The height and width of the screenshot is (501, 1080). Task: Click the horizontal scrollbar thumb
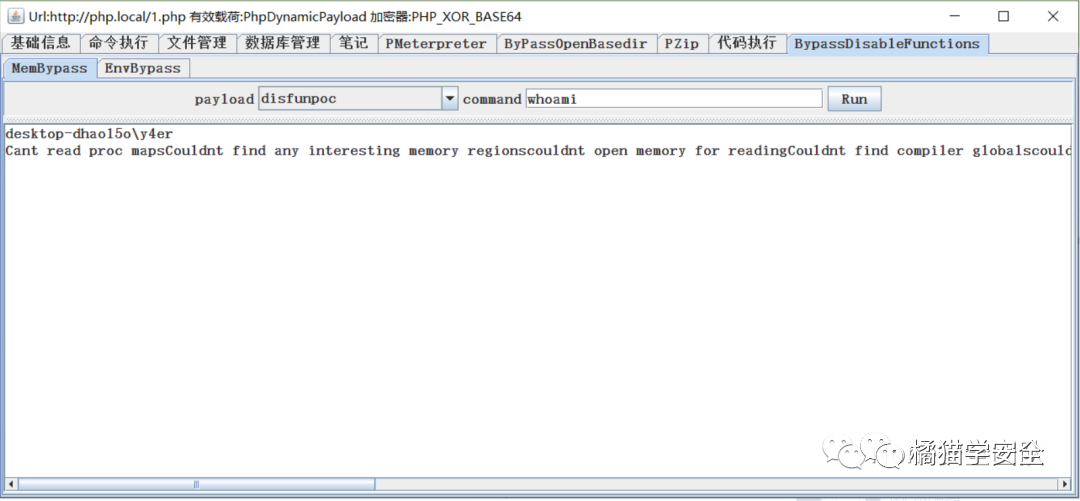(196, 484)
